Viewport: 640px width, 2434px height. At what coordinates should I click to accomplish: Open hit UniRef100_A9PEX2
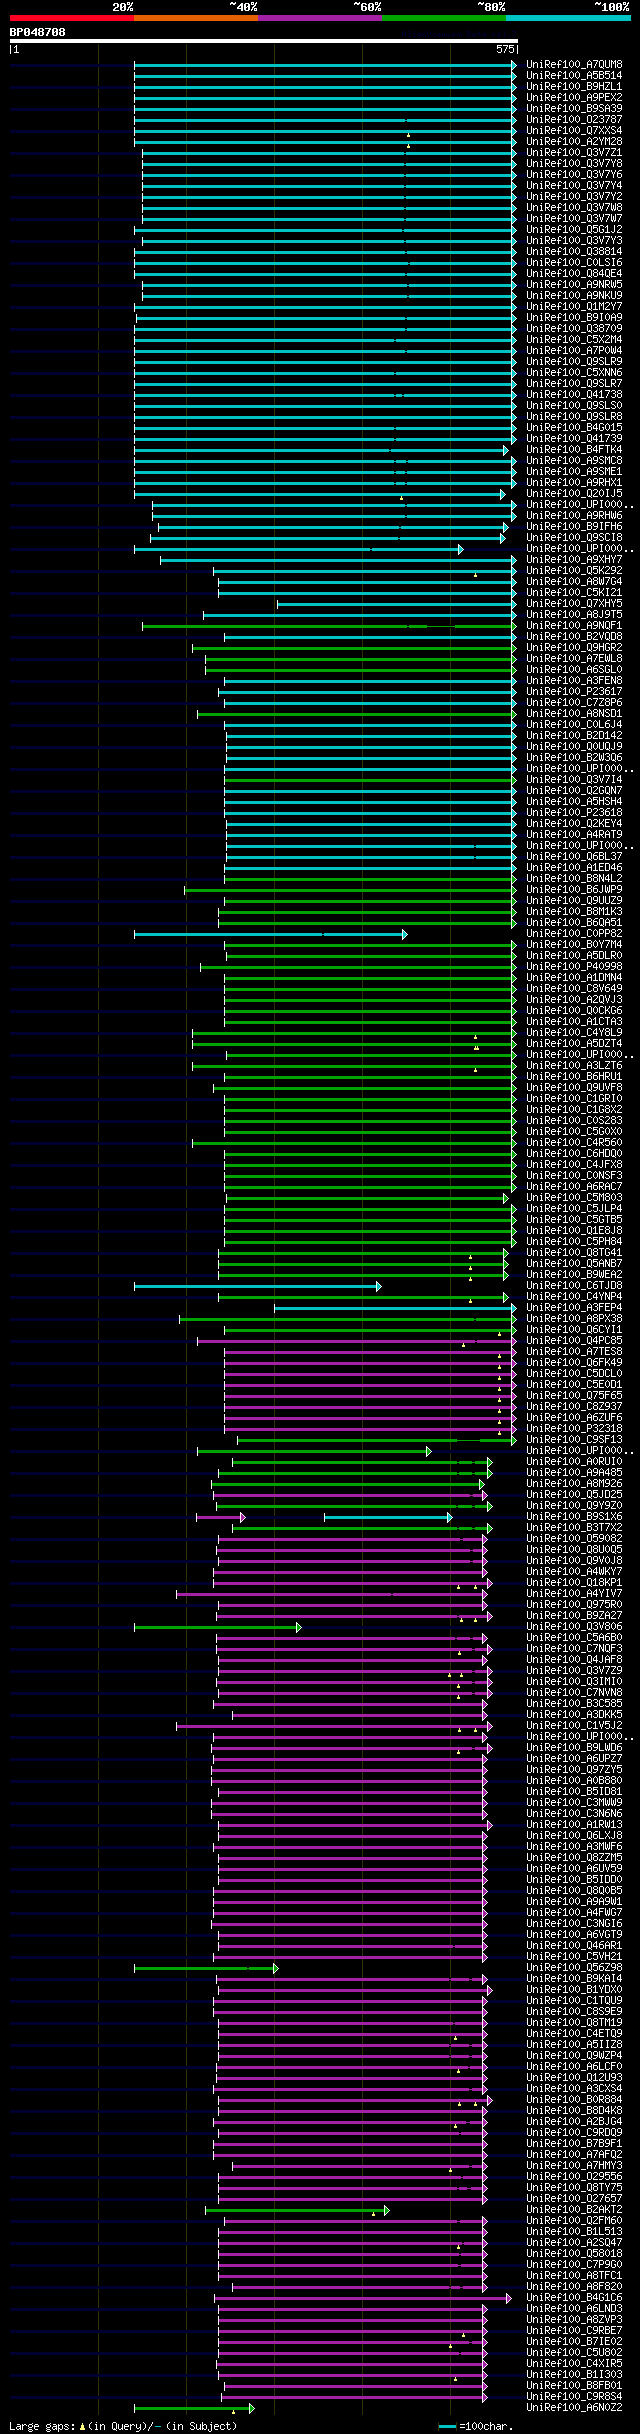[574, 98]
